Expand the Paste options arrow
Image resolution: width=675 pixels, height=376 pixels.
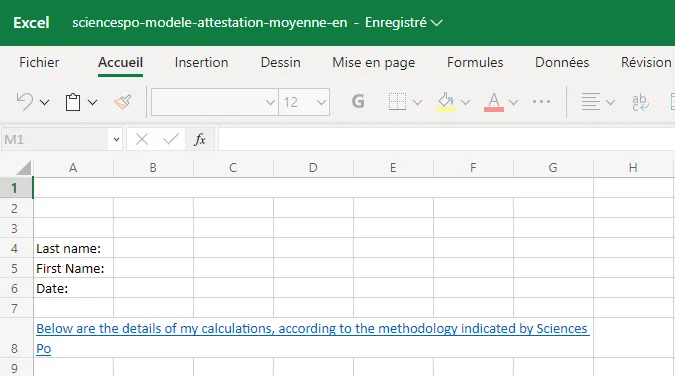click(93, 103)
